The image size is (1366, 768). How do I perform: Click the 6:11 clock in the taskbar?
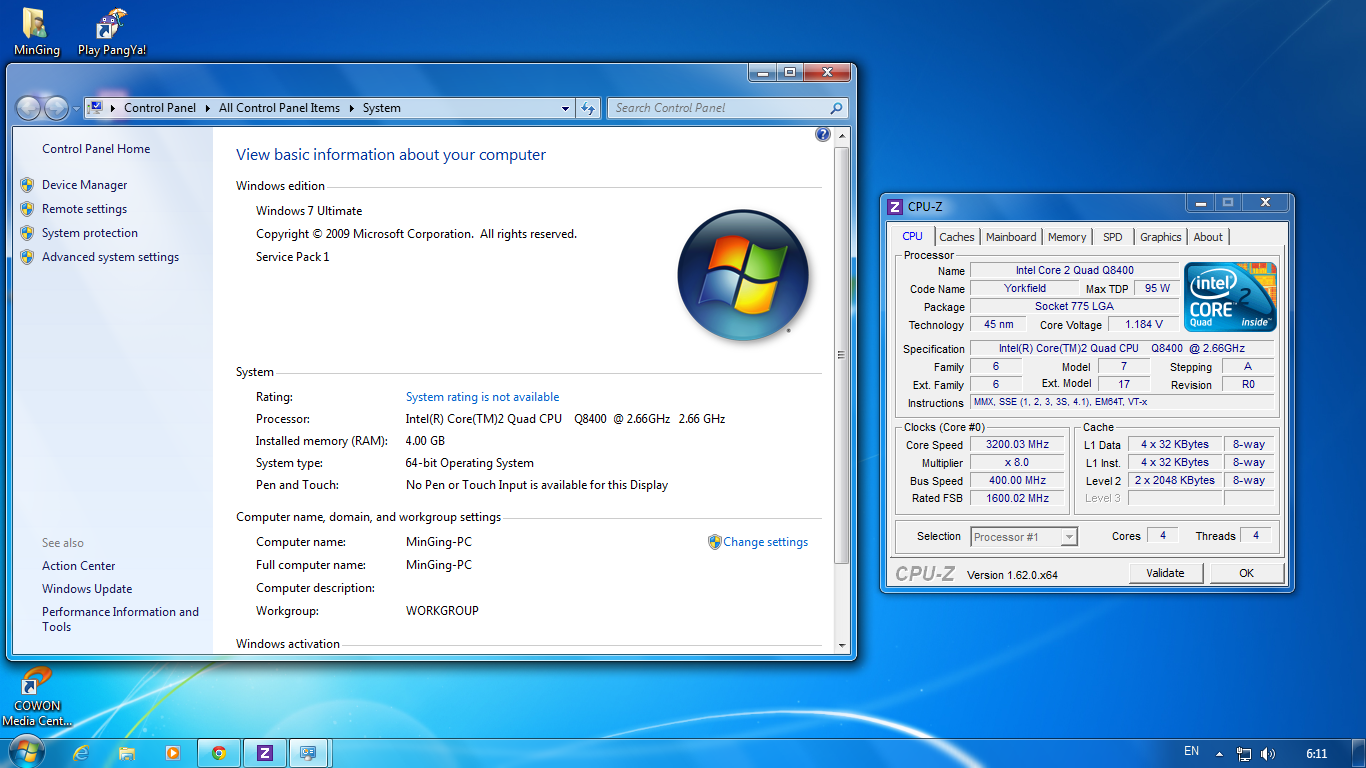[x=1317, y=754]
